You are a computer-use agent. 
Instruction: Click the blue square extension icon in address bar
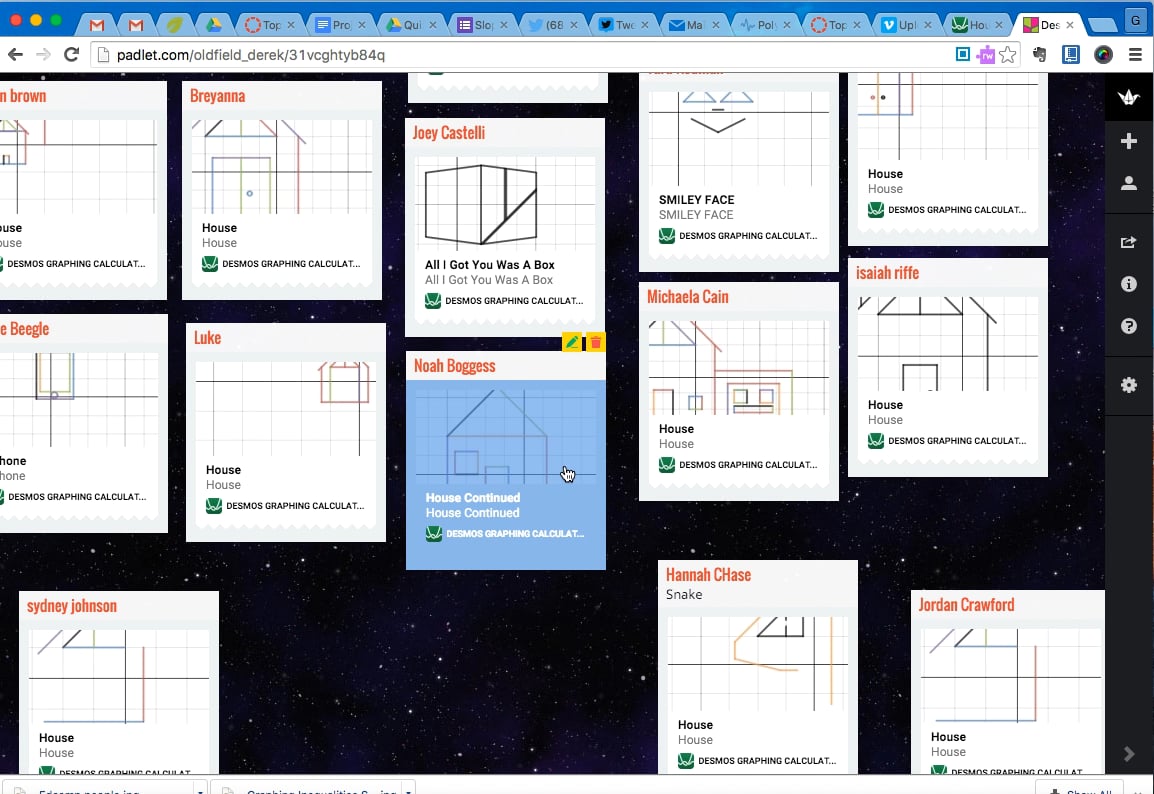pyautogui.click(x=963, y=54)
